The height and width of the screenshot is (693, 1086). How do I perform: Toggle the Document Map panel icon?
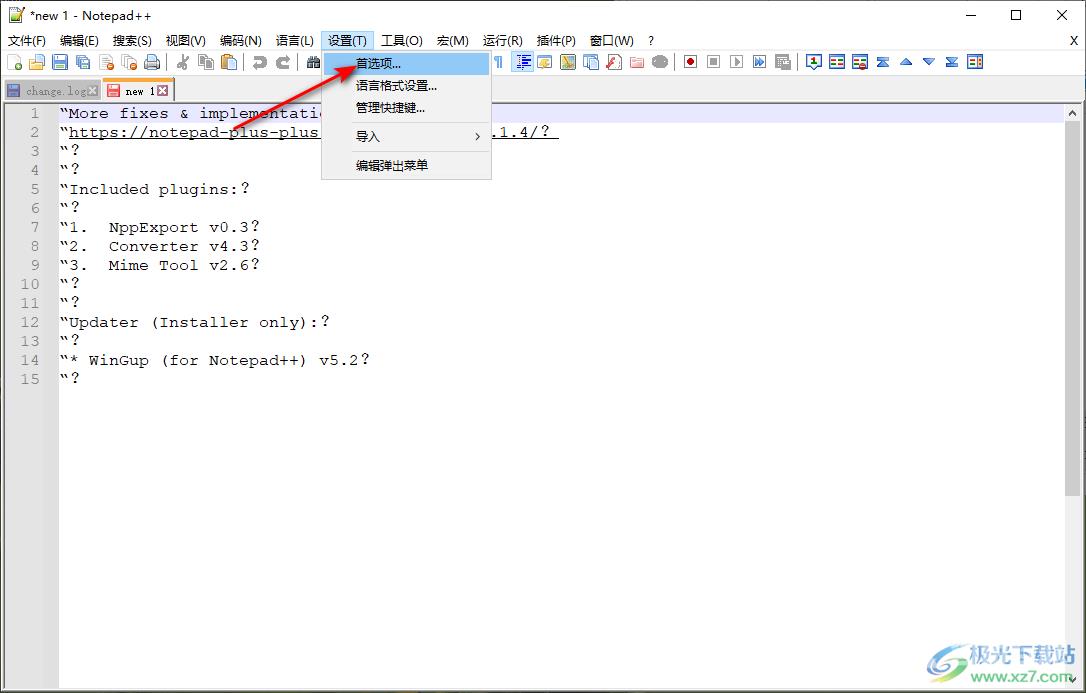coord(568,62)
